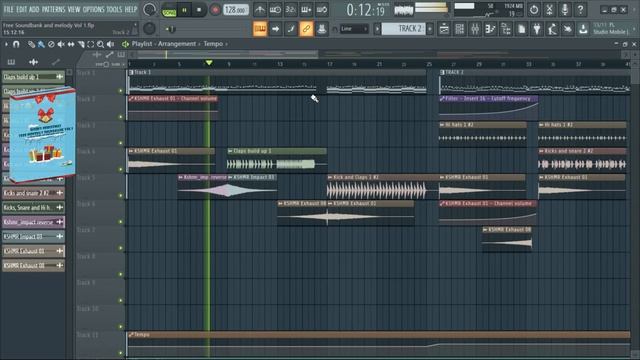Select the select tool icon
Screen dimensions: 640x360
(91, 44)
